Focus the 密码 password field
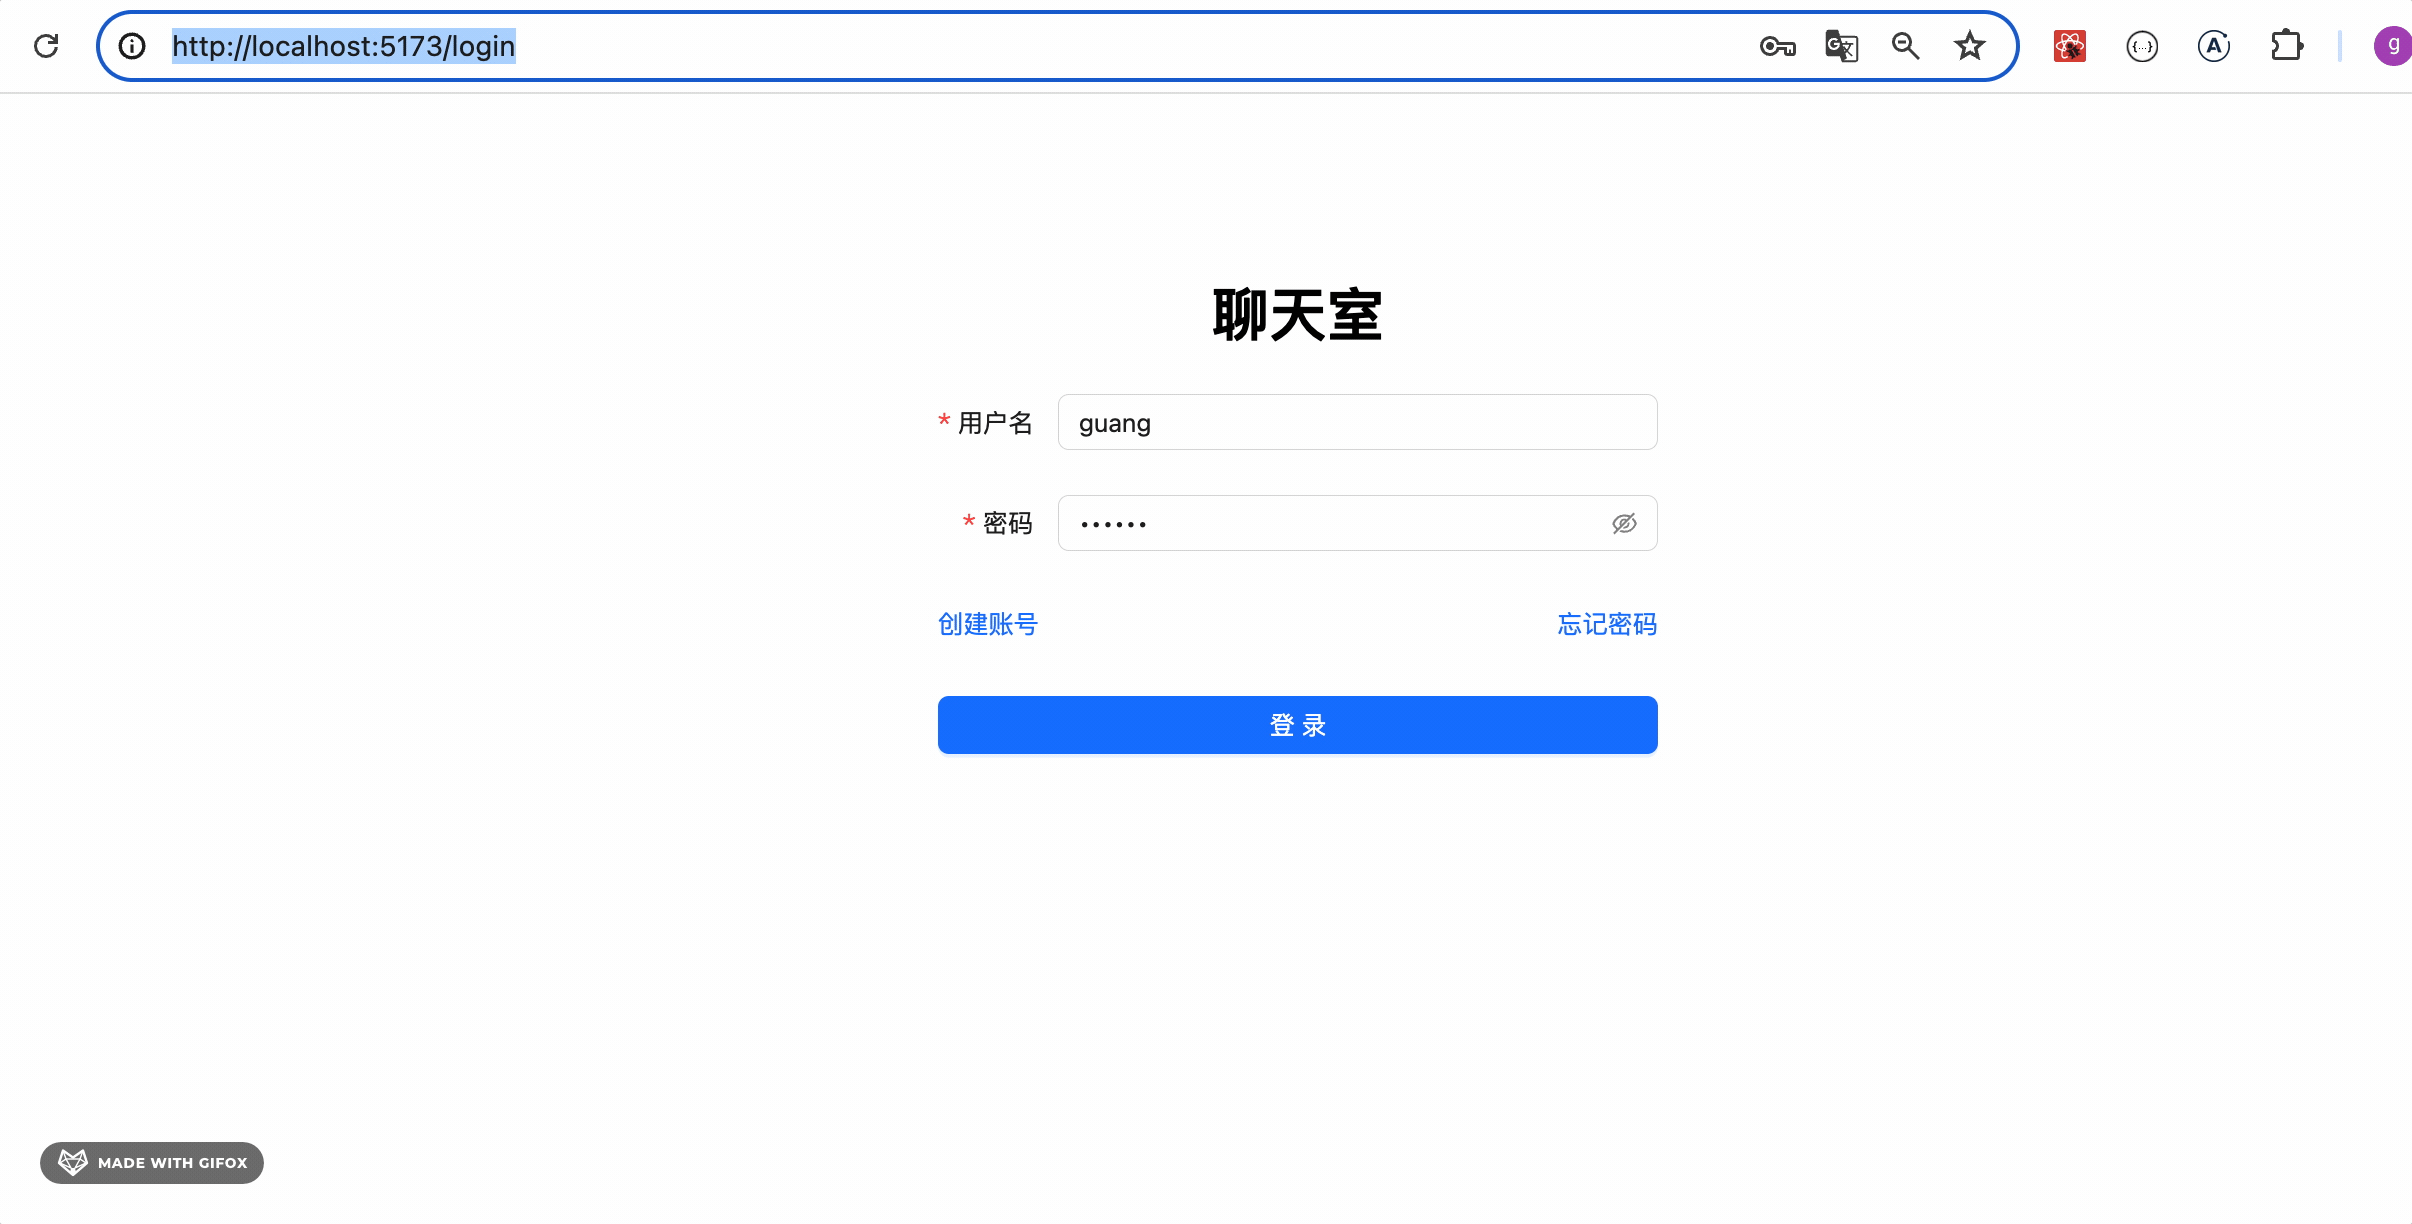2412x1224 pixels. (1330, 523)
